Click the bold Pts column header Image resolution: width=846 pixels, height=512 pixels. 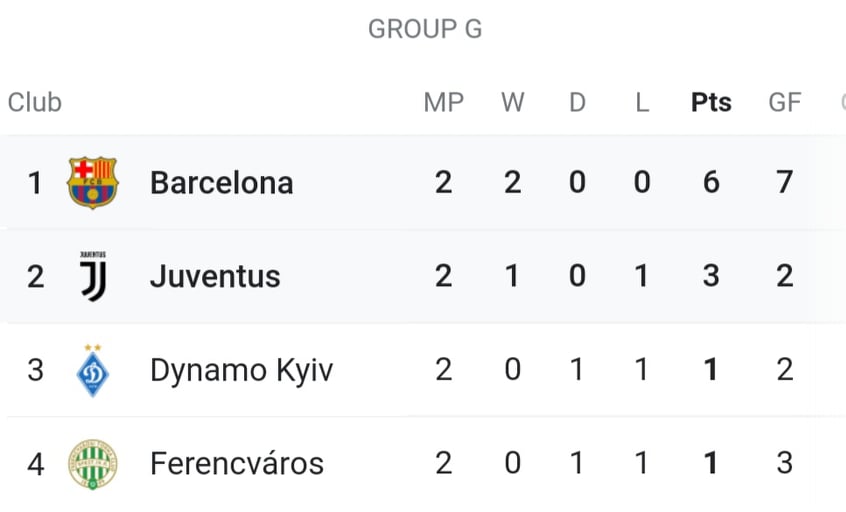[x=711, y=102]
